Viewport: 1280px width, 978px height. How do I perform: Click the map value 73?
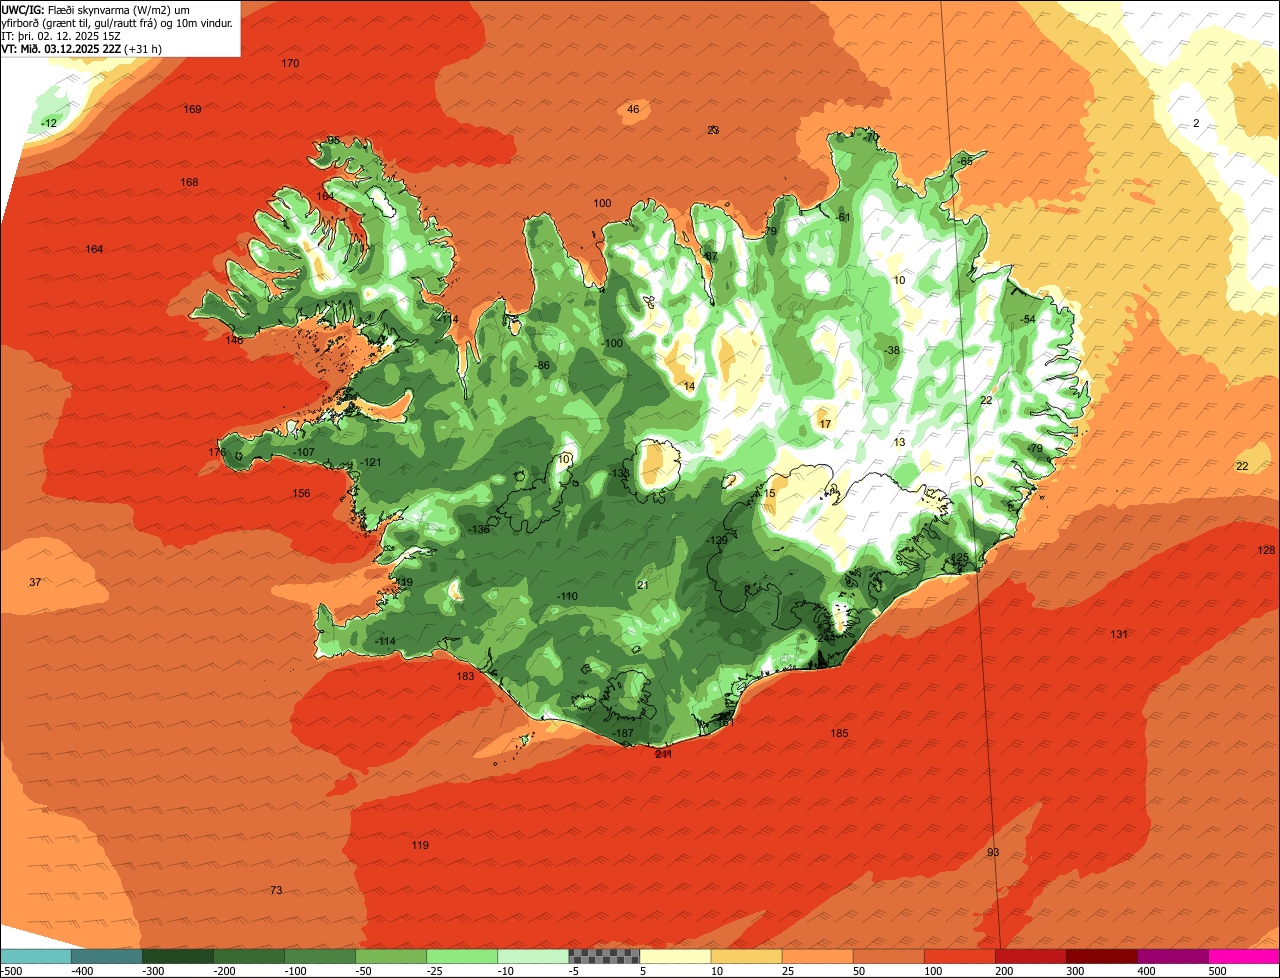click(x=276, y=890)
